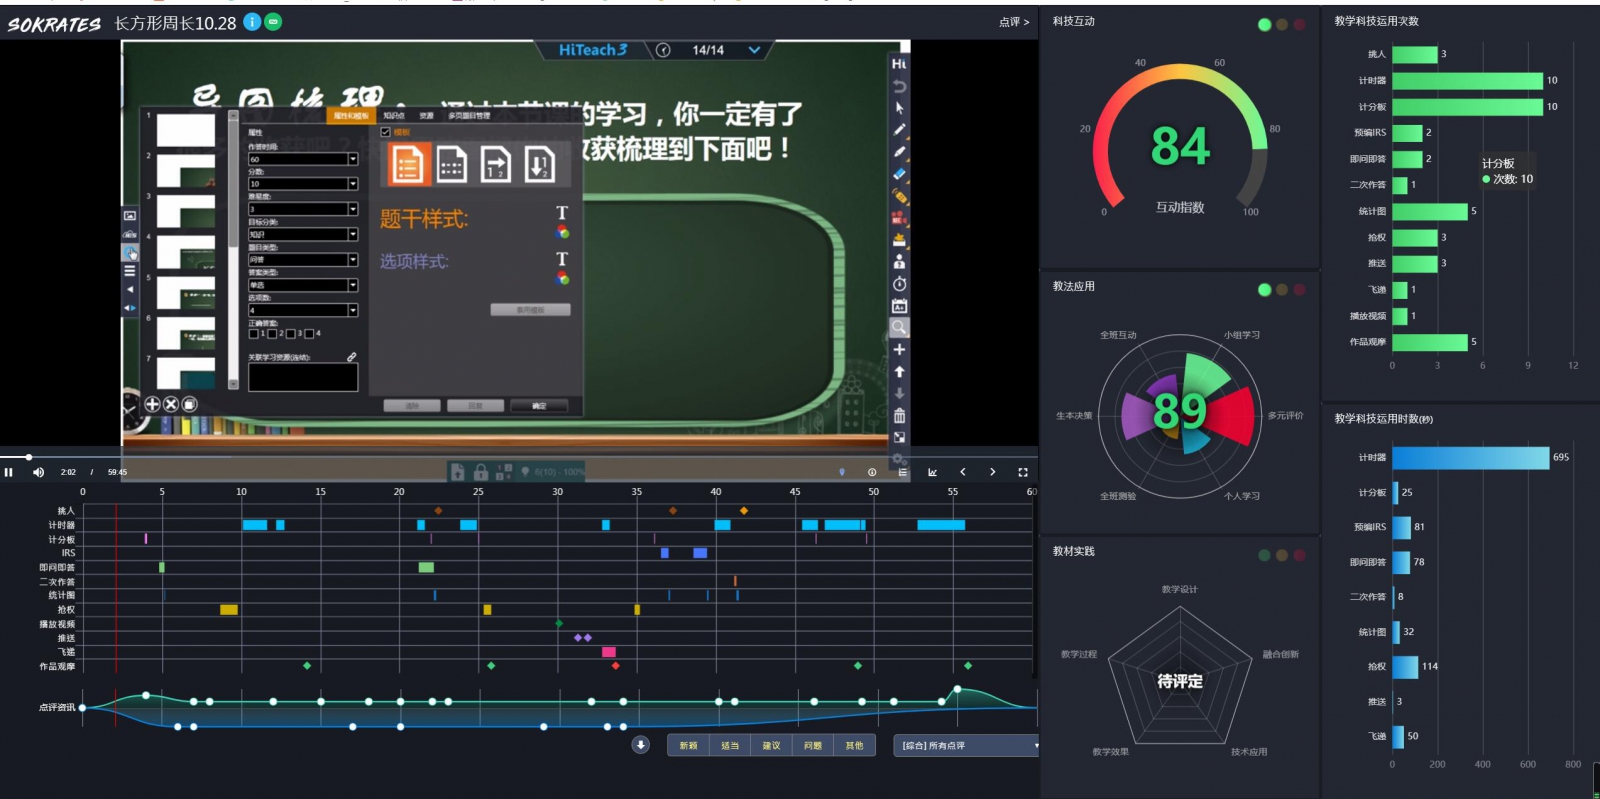This screenshot has height=799, width=1600.
Task: Mute the video volume speaker icon
Action: coord(38,472)
